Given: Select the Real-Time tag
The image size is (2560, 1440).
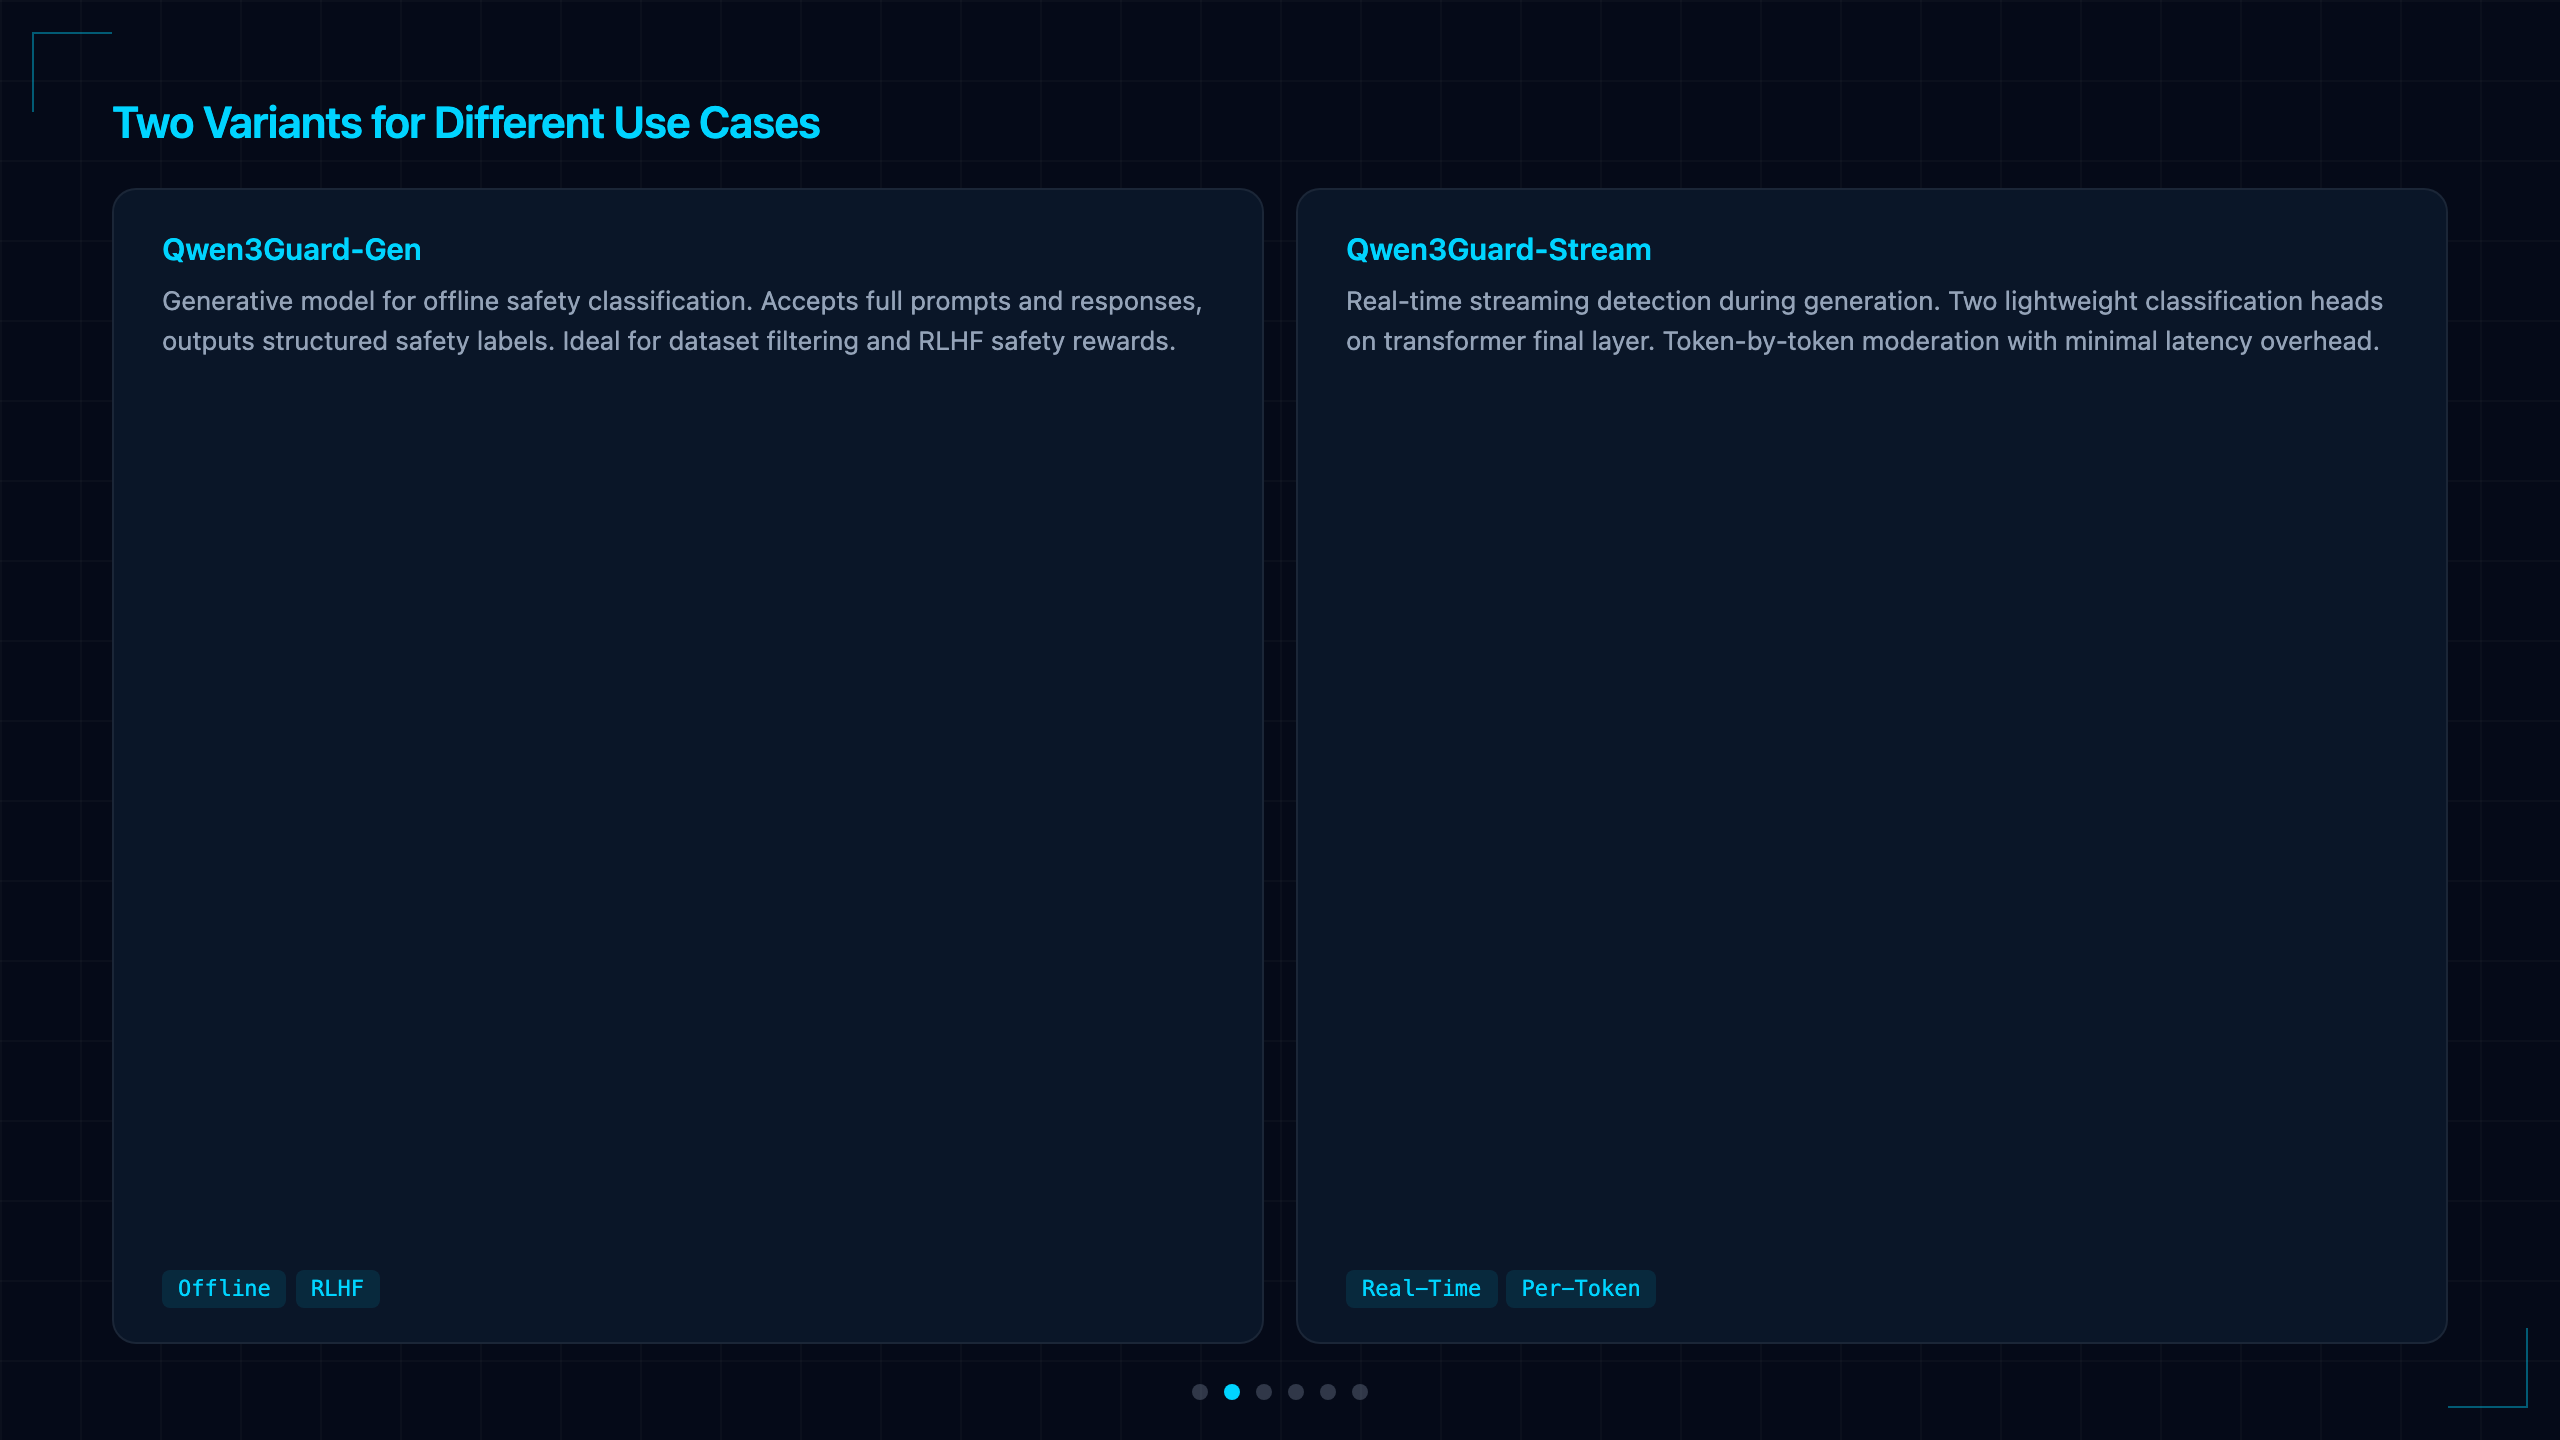Looking at the screenshot, I should pos(1421,1289).
